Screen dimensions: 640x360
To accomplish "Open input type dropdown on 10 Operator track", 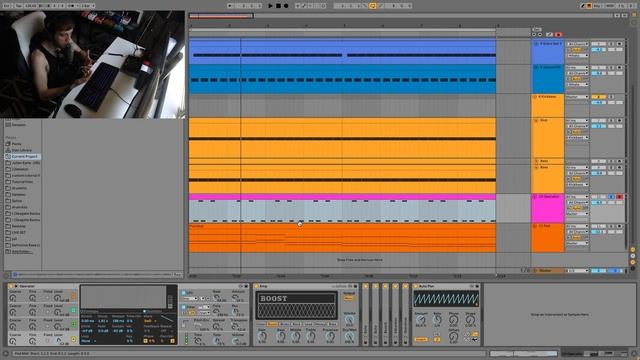I will point(577,197).
